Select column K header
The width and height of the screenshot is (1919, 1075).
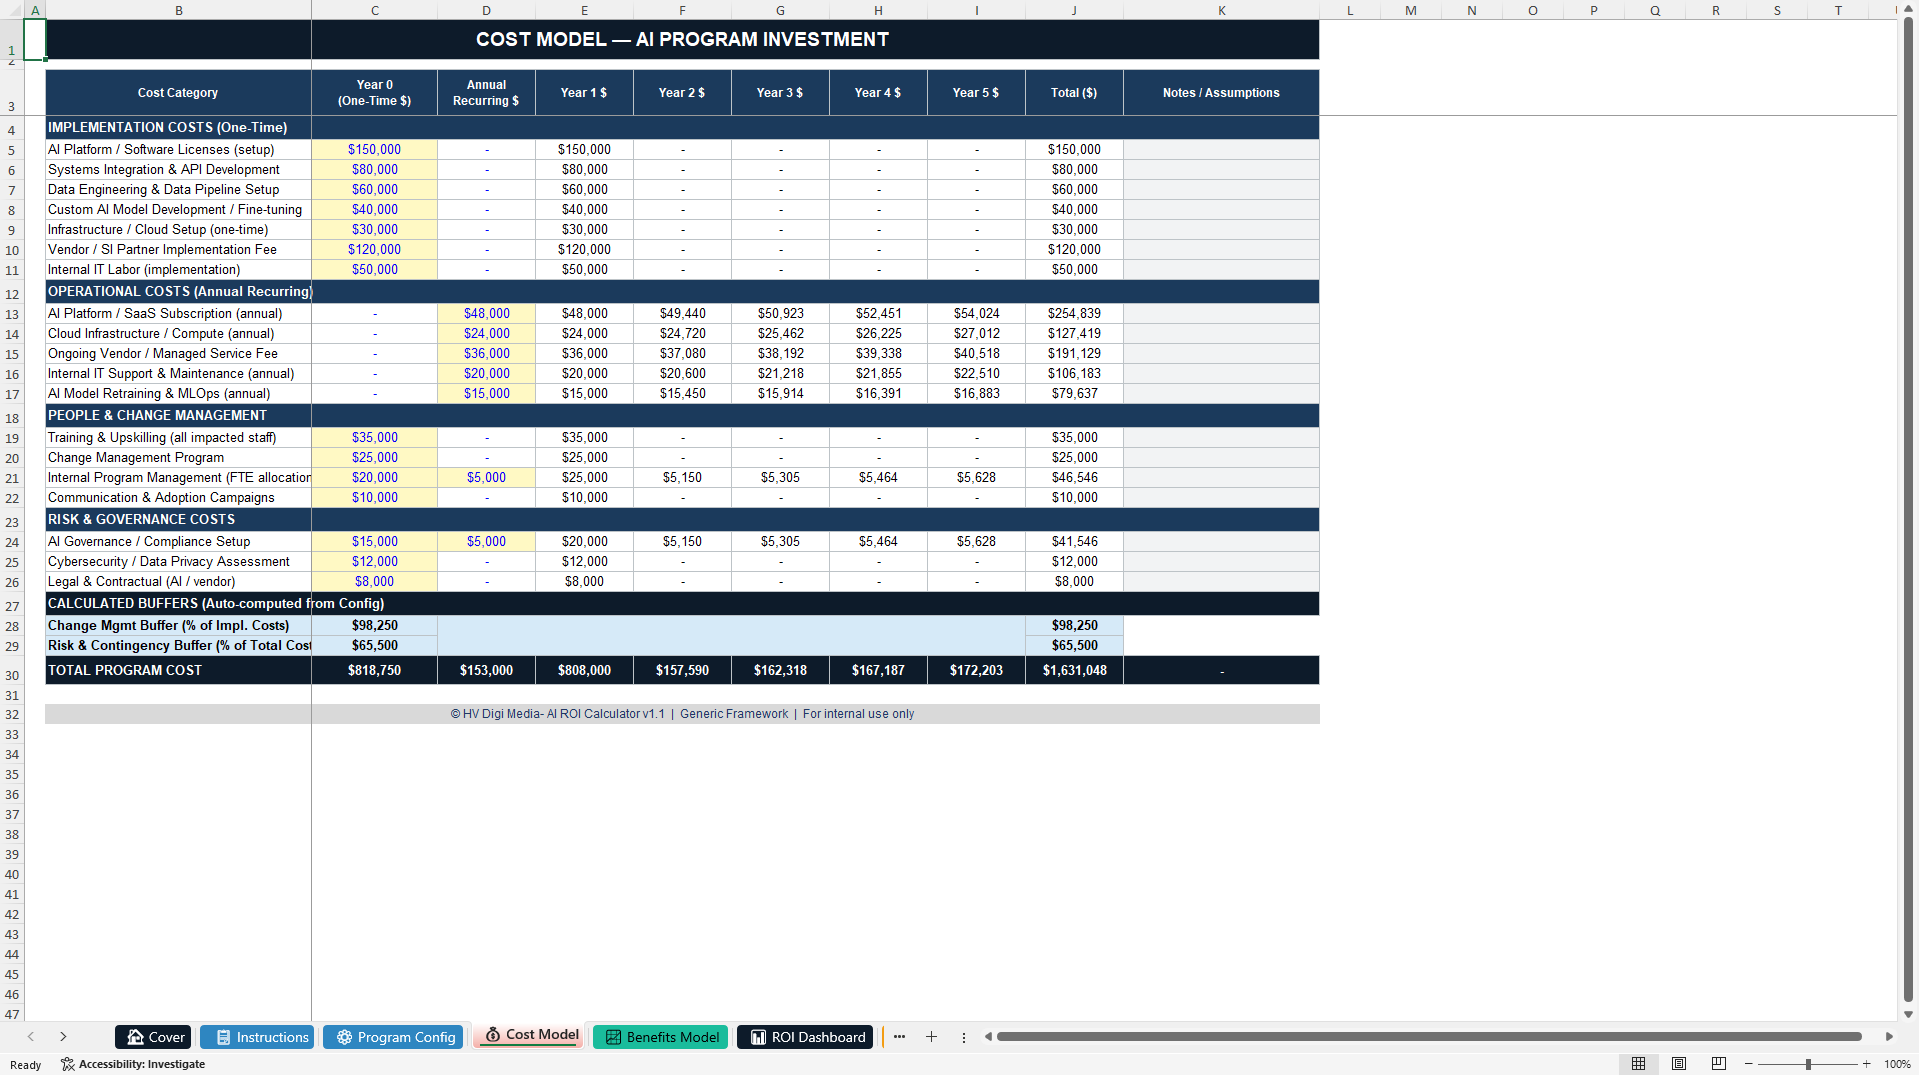[x=1221, y=10]
